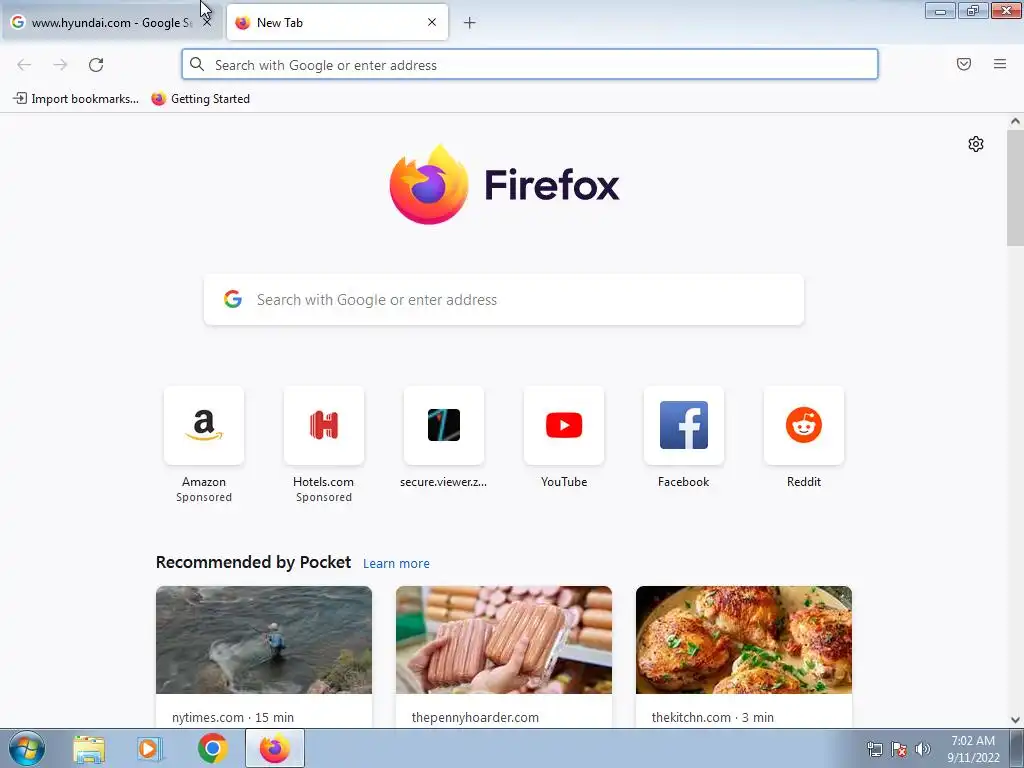
Task: Open new tab page settings gear
Action: 976,144
